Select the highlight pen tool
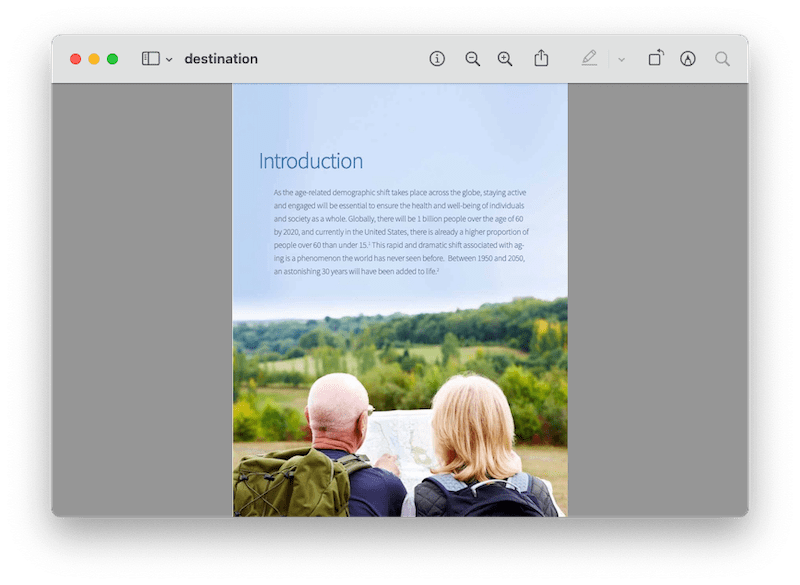The width and height of the screenshot is (800, 585). click(x=589, y=58)
